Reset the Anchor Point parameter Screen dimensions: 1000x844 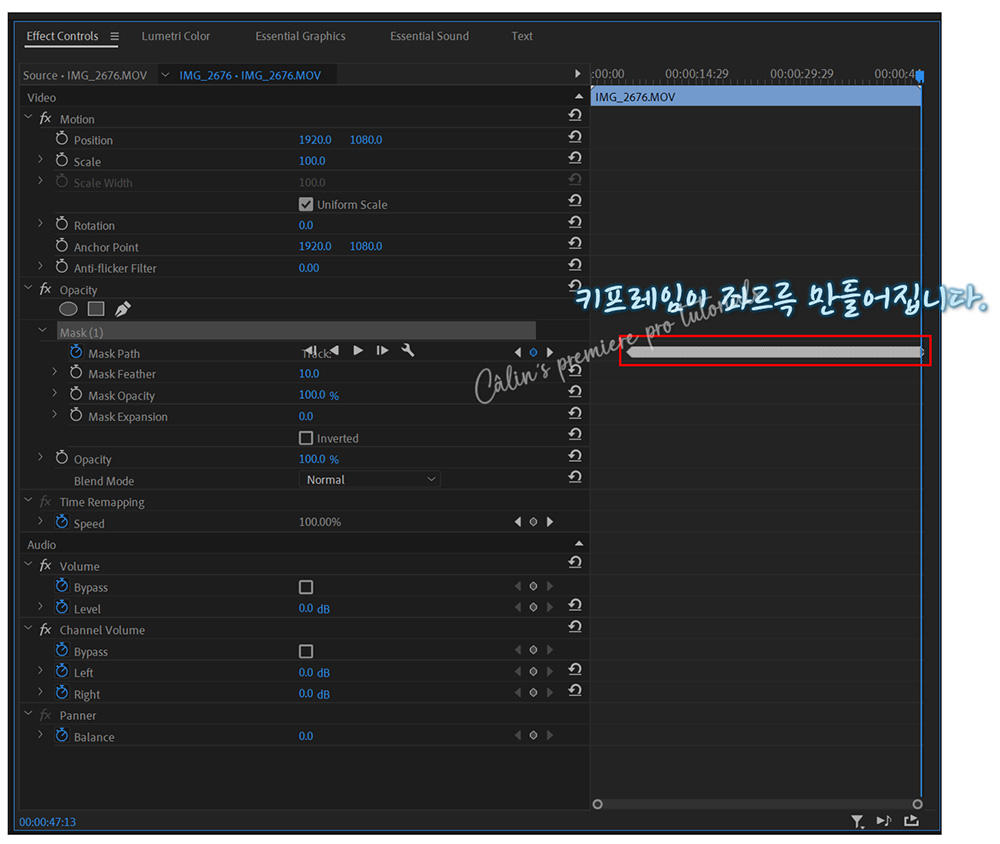[575, 243]
